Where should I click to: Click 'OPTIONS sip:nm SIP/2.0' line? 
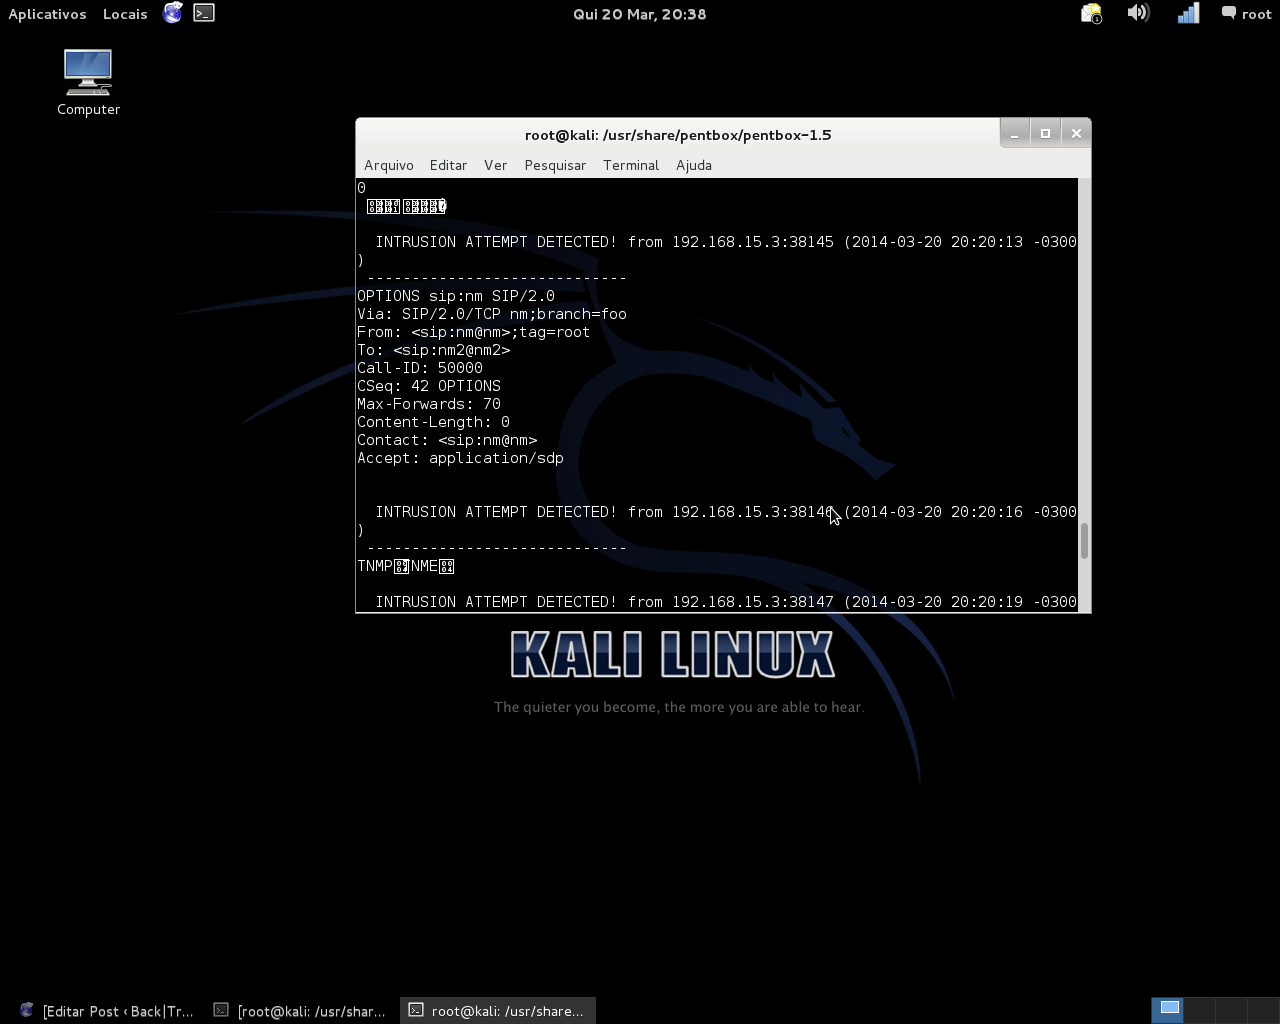point(456,296)
